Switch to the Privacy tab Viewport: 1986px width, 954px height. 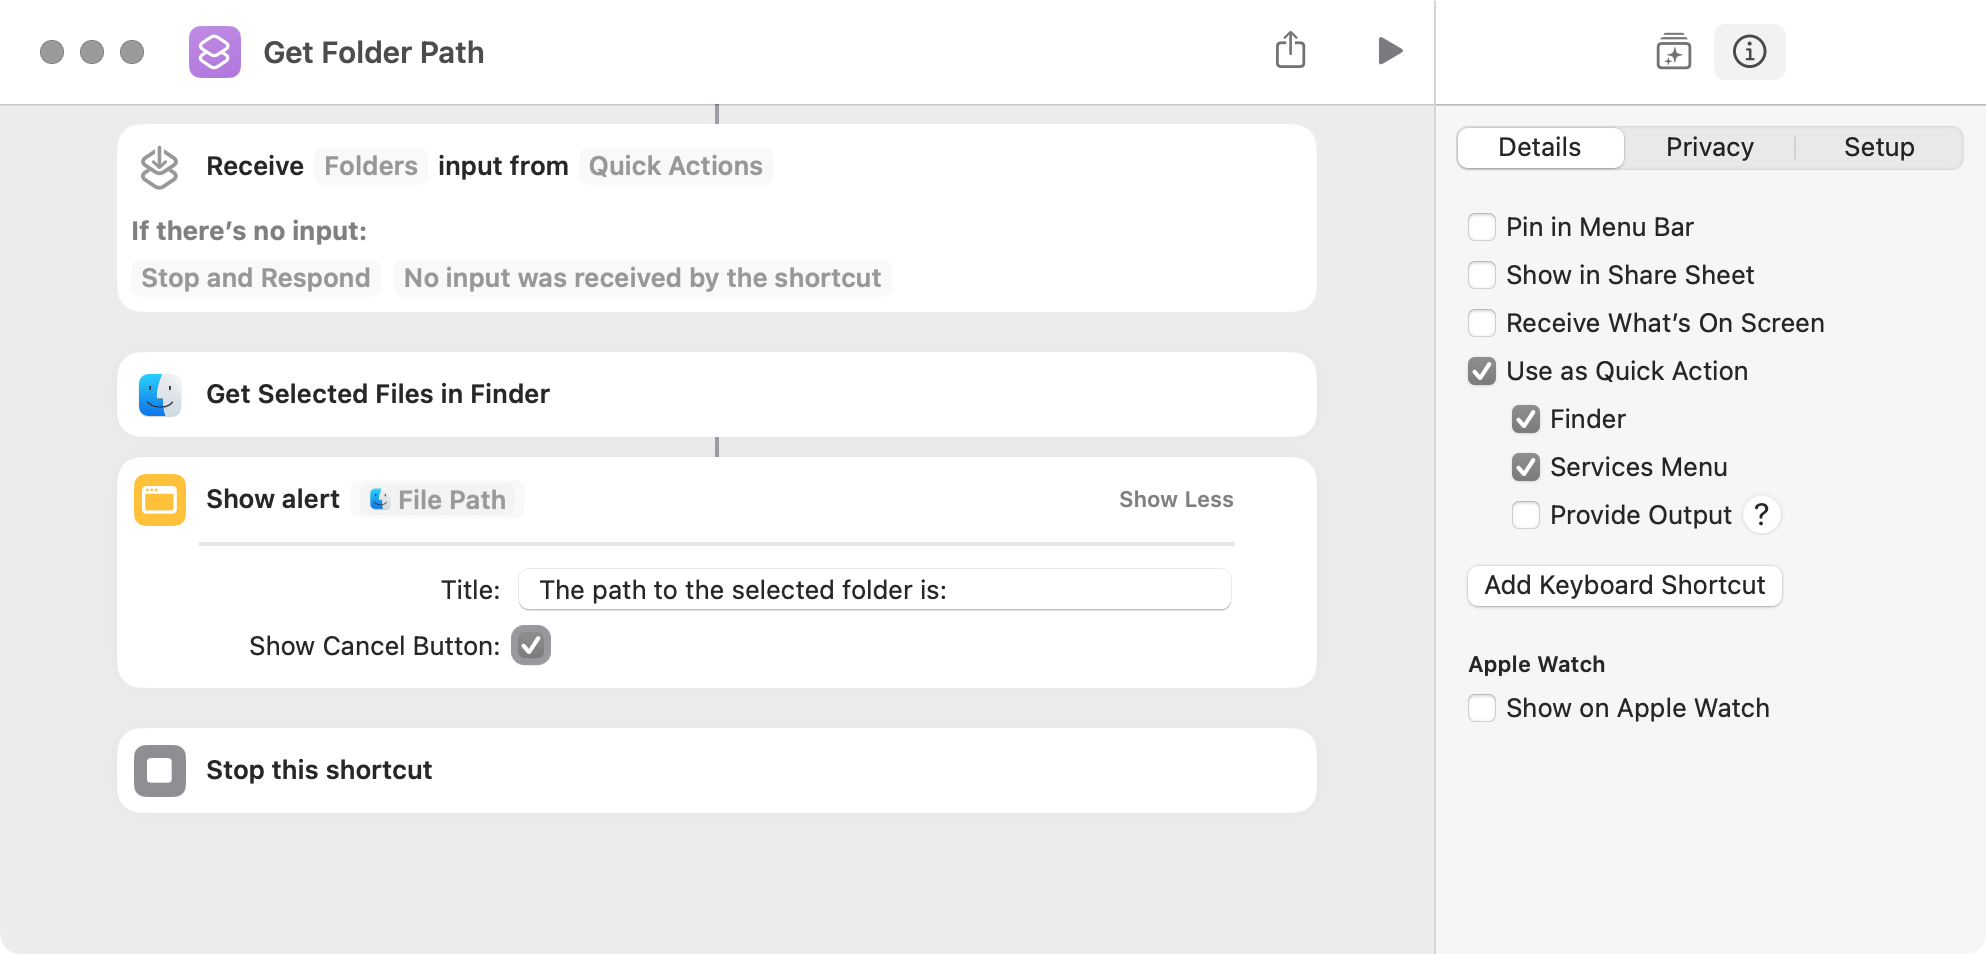[x=1709, y=147]
